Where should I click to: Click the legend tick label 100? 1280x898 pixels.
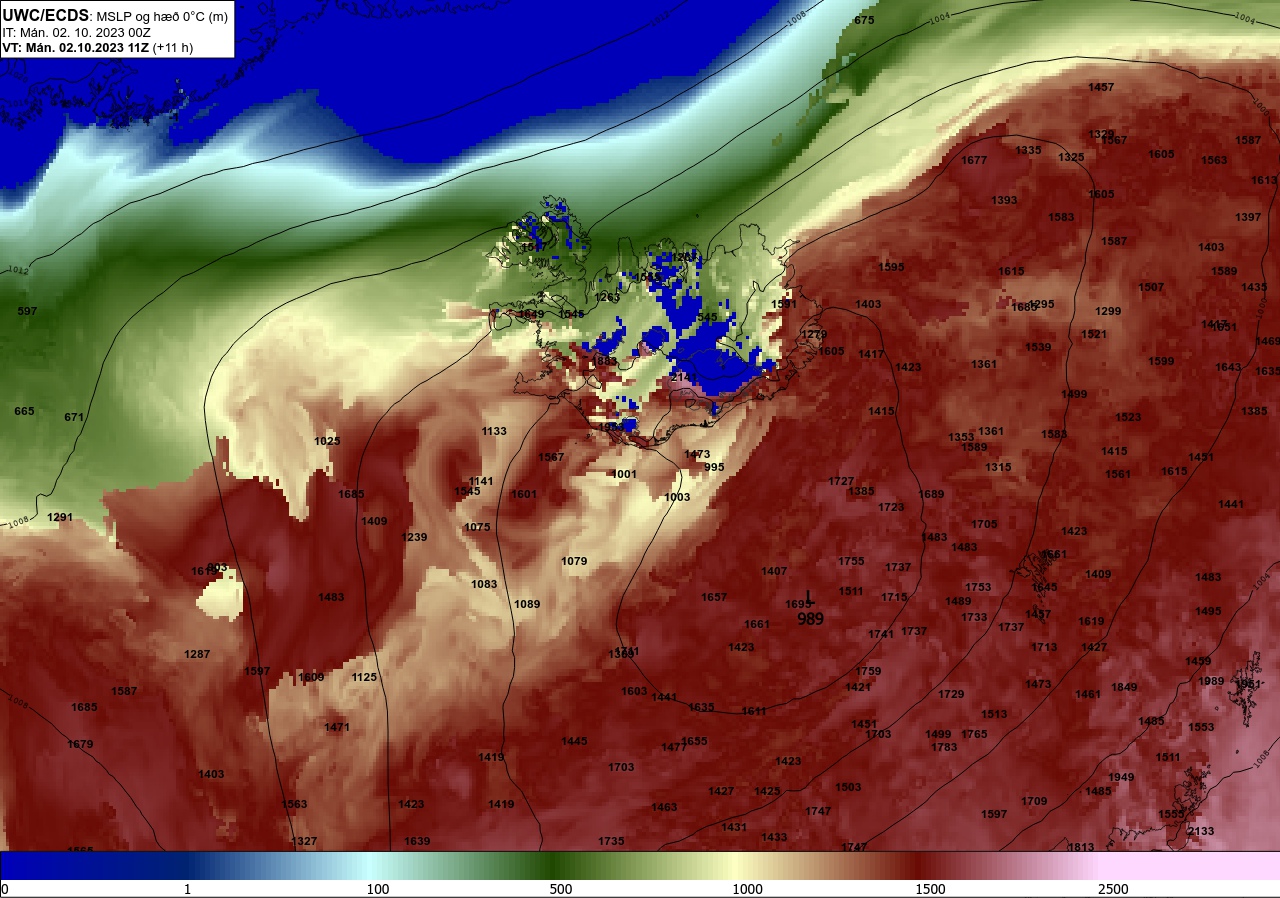377,889
